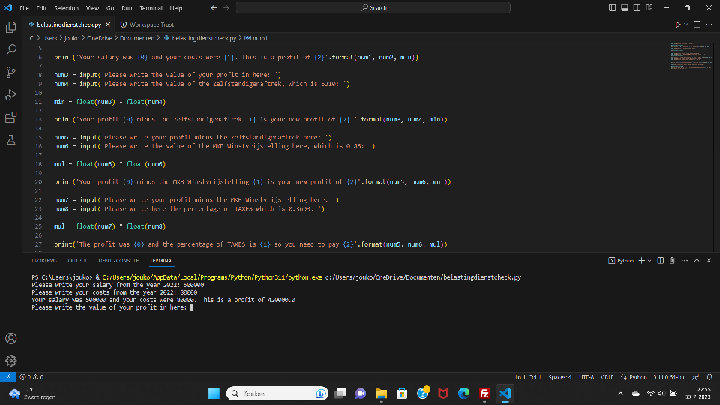Click the command center search box

click(375, 8)
